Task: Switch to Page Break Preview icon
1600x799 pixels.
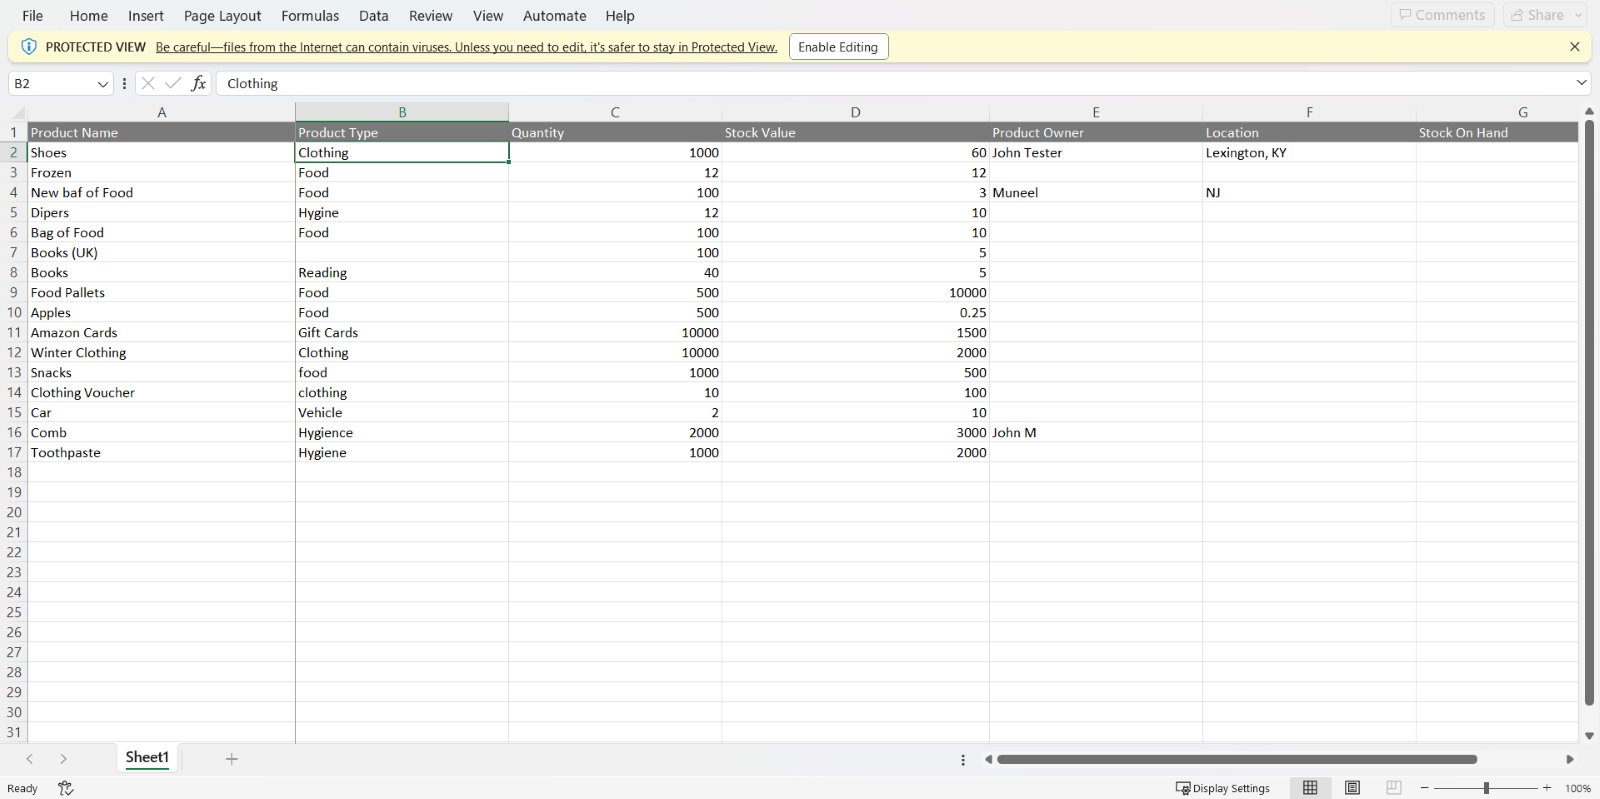Action: point(1394,788)
